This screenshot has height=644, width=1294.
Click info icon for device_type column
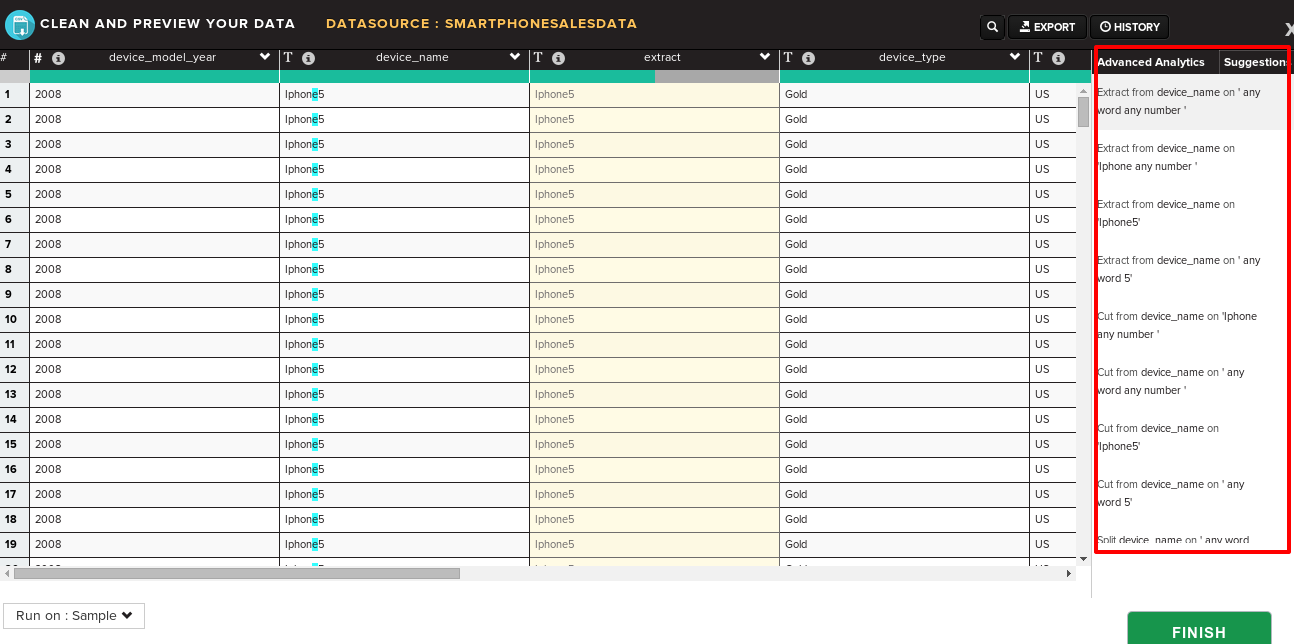tap(808, 58)
